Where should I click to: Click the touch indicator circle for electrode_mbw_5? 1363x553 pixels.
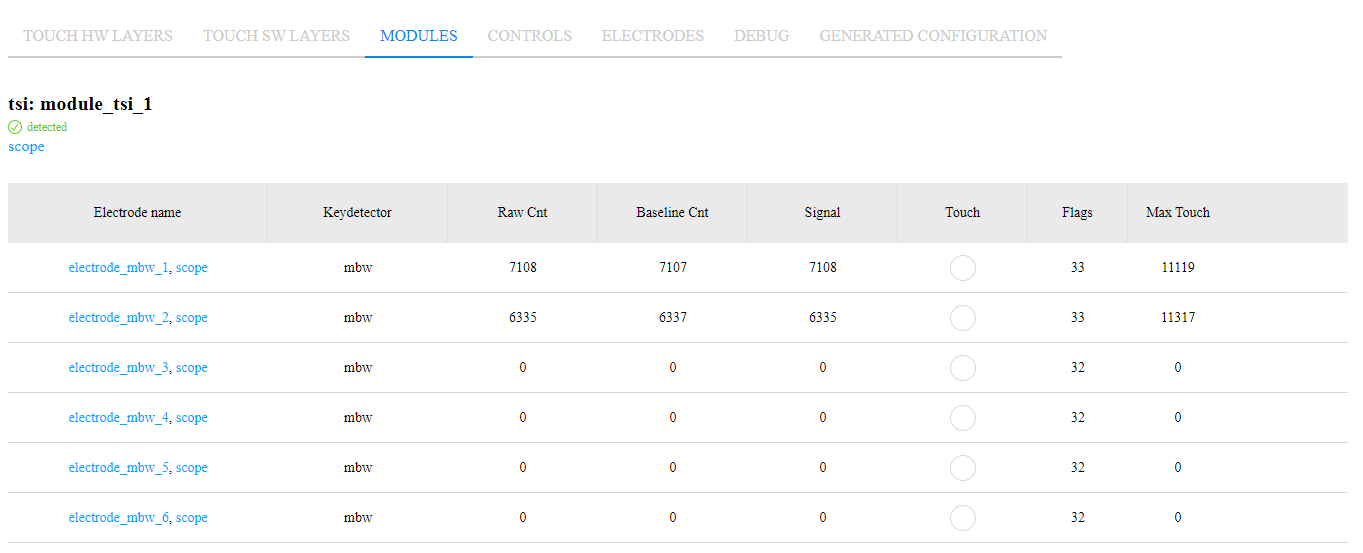tap(962, 468)
